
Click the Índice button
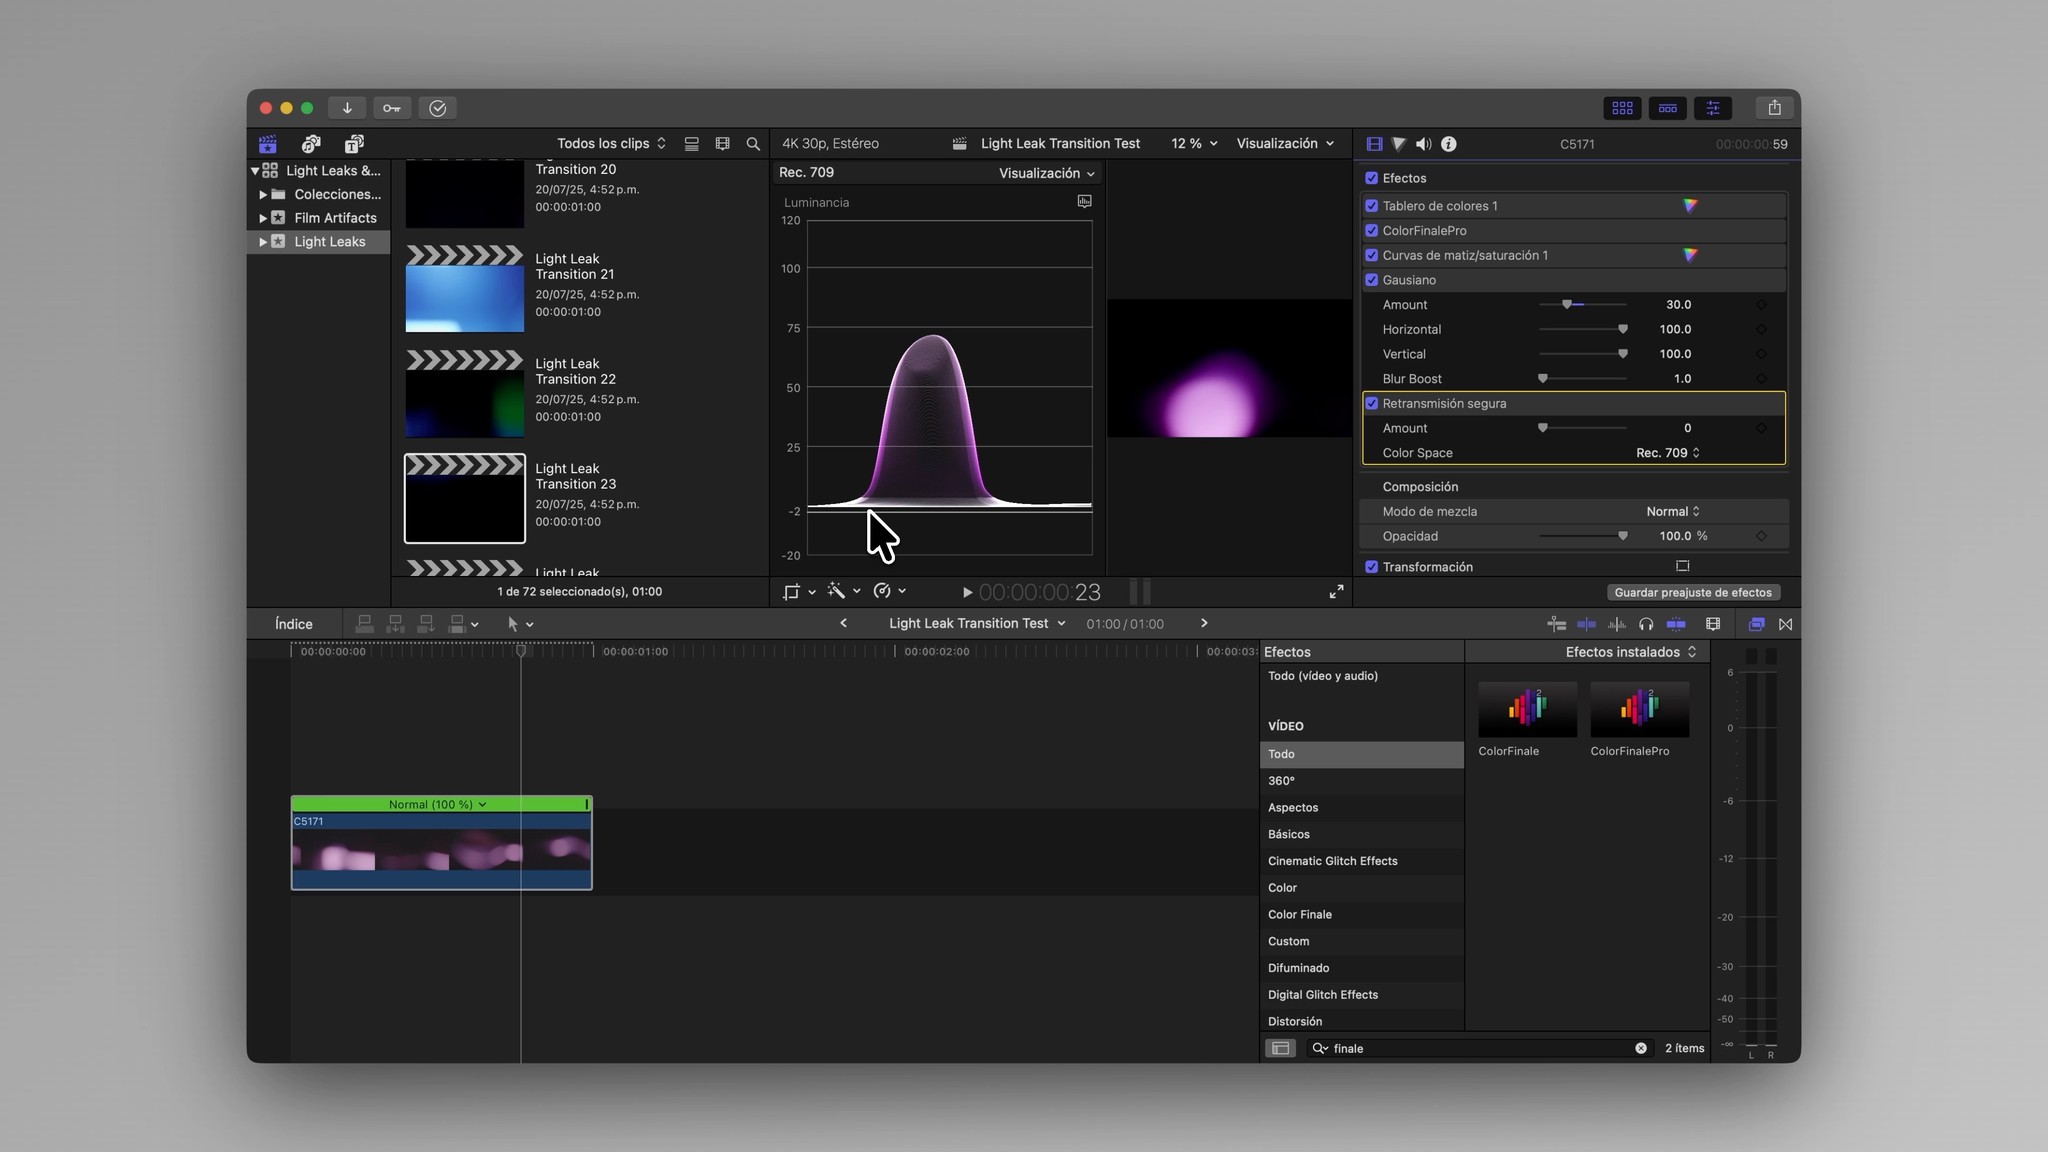(x=294, y=624)
